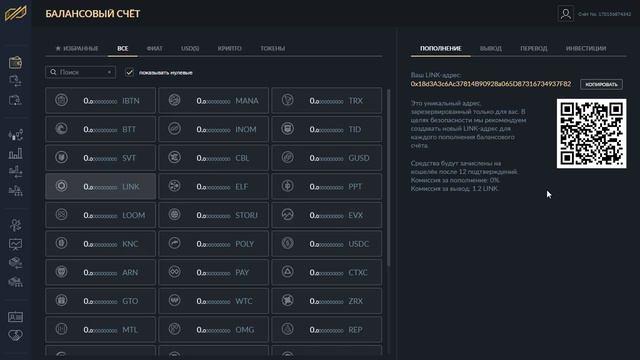Image resolution: width=640 pixels, height=360 pixels.
Task: Click the LINK deposit address text
Action: pyautogui.click(x=491, y=84)
